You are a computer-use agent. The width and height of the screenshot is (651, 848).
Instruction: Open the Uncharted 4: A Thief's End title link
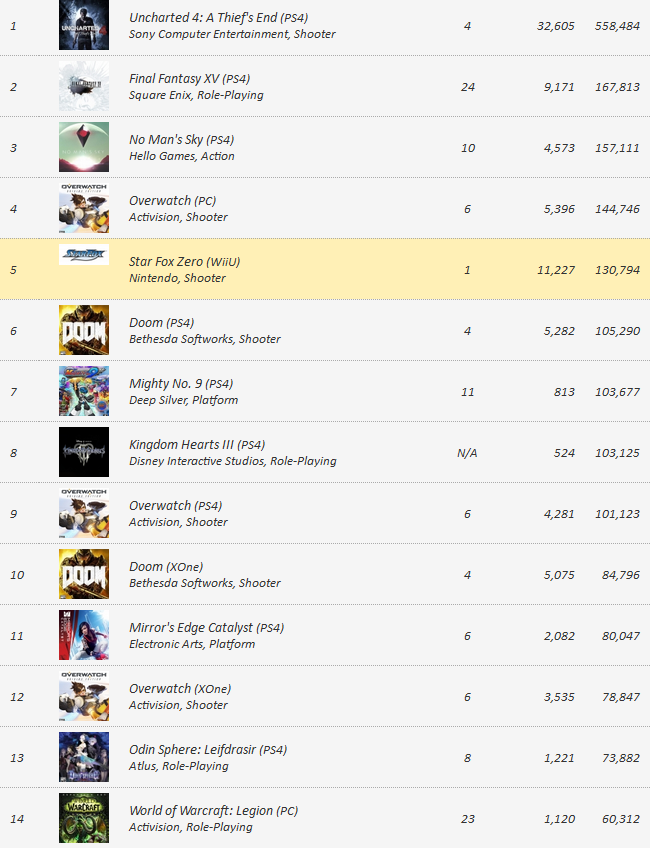218,17
